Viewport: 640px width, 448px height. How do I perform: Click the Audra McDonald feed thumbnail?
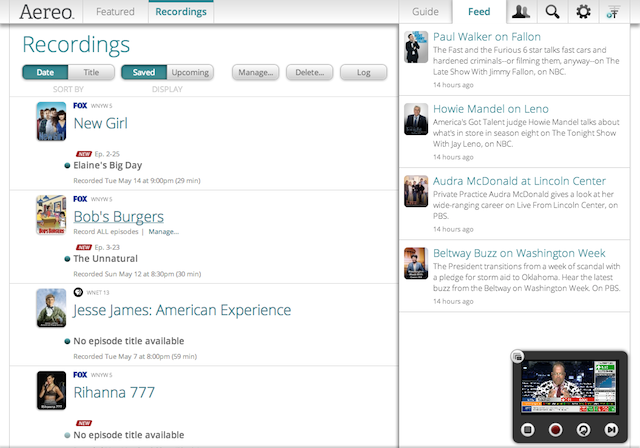click(x=416, y=191)
